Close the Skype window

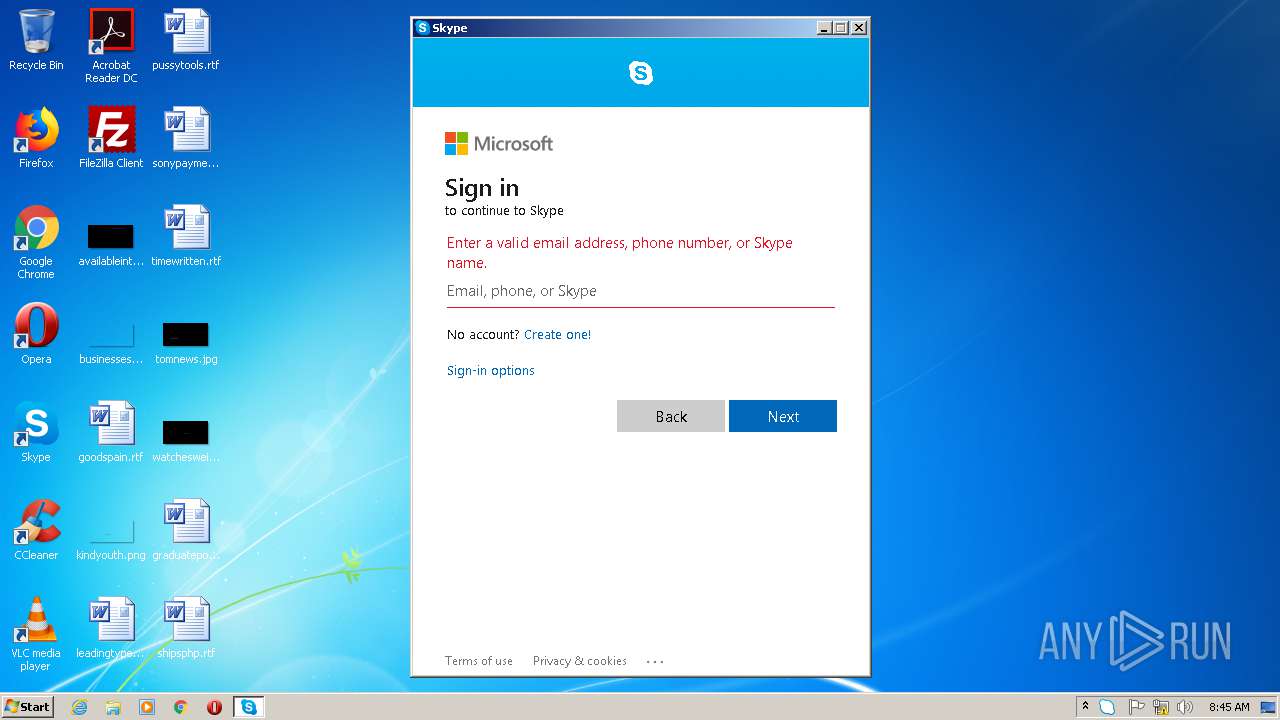[x=858, y=28]
